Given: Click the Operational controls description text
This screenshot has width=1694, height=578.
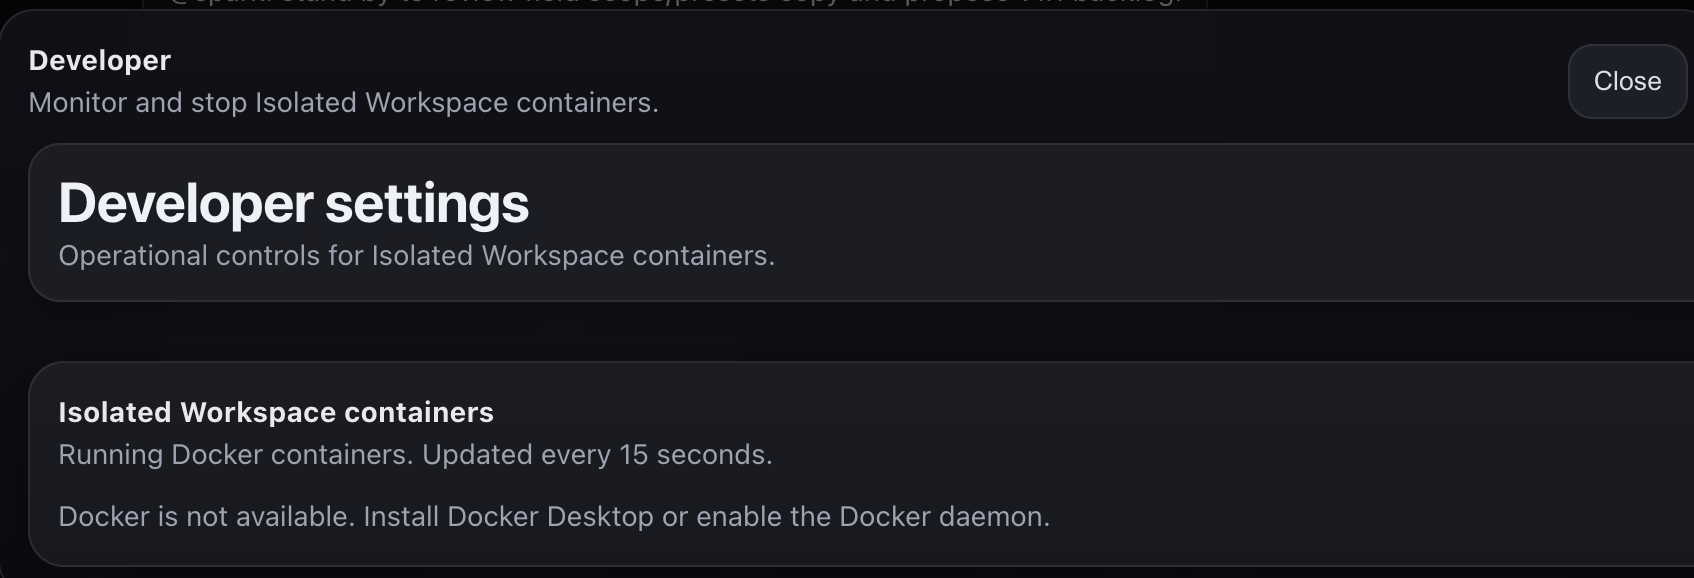Looking at the screenshot, I should [417, 255].
